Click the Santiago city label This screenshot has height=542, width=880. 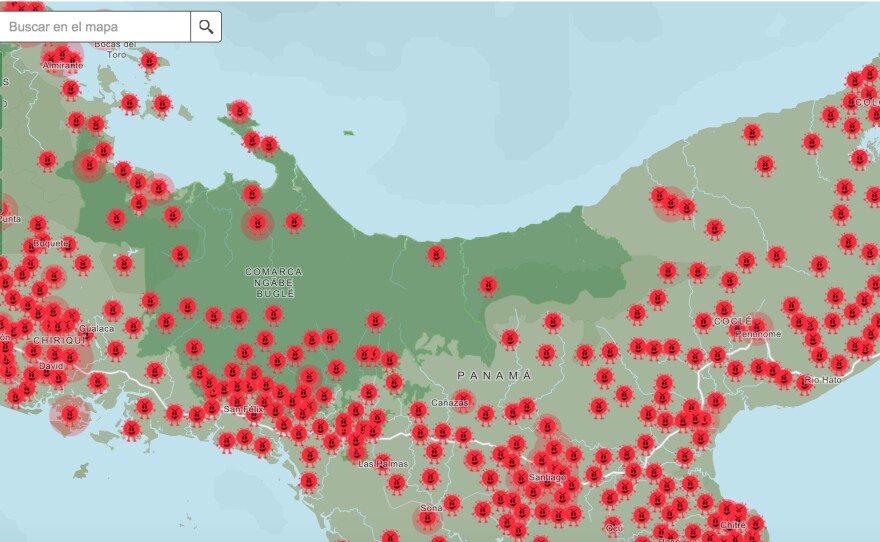click(x=547, y=478)
